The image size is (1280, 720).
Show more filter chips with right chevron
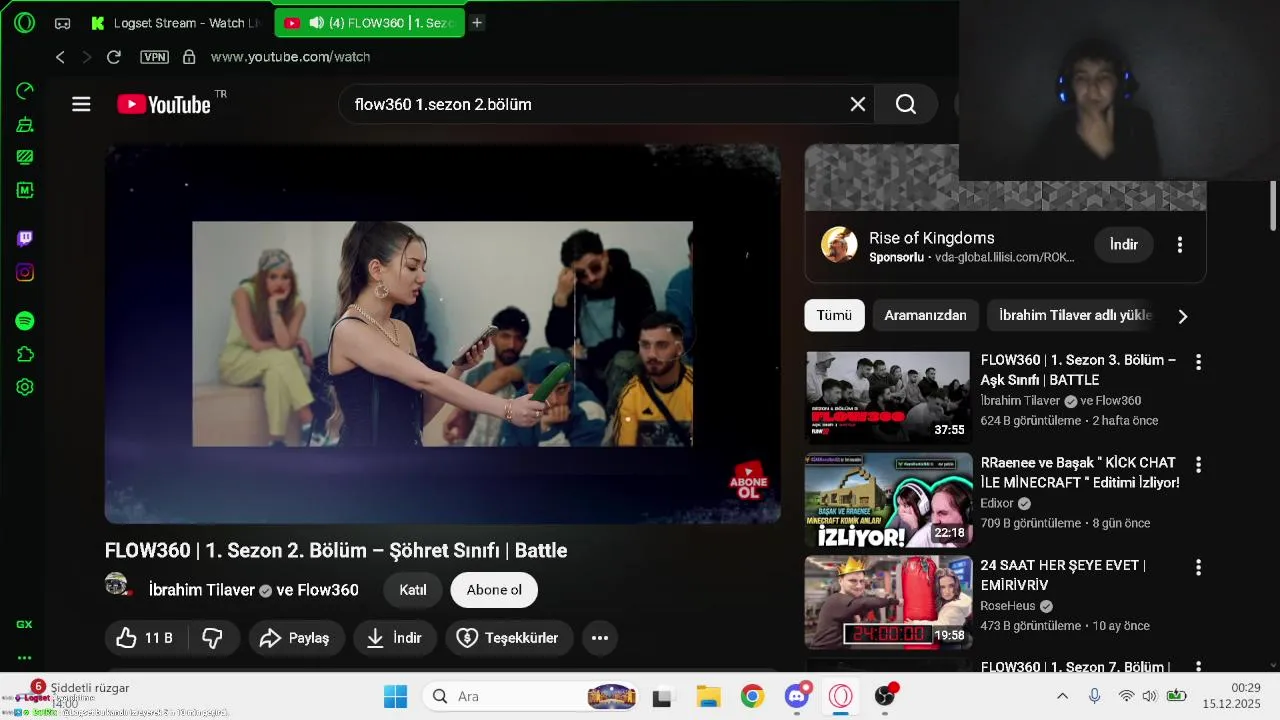click(1183, 316)
